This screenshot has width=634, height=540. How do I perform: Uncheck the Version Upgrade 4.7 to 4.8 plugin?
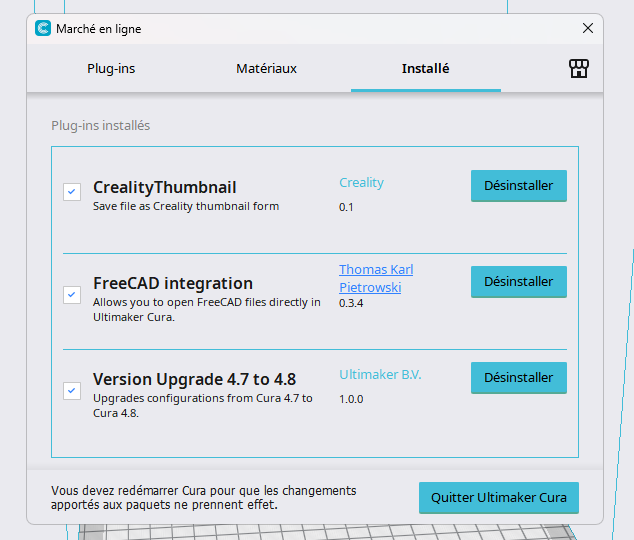point(72,391)
